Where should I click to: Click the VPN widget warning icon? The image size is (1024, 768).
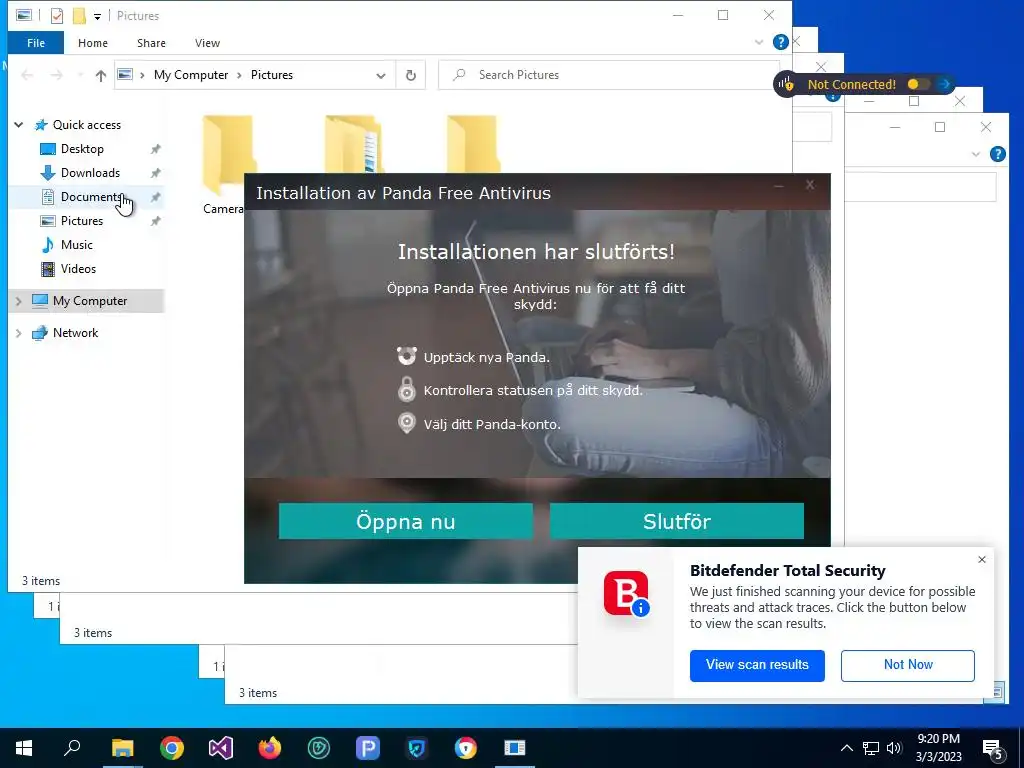tap(786, 84)
